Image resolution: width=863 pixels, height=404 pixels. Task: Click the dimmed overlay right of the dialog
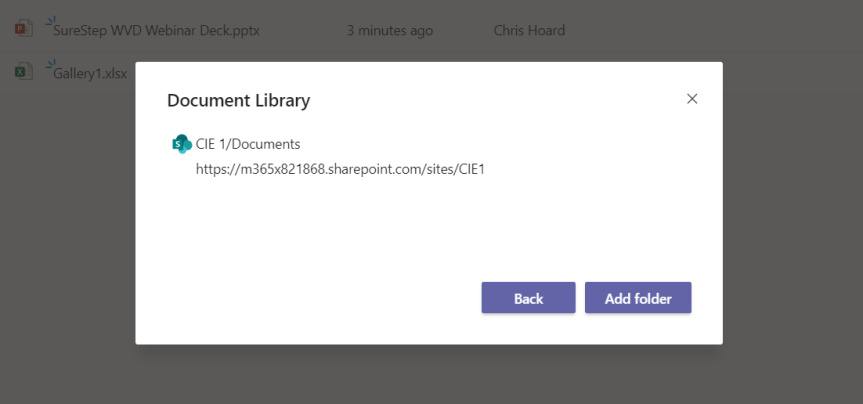(x=790, y=220)
